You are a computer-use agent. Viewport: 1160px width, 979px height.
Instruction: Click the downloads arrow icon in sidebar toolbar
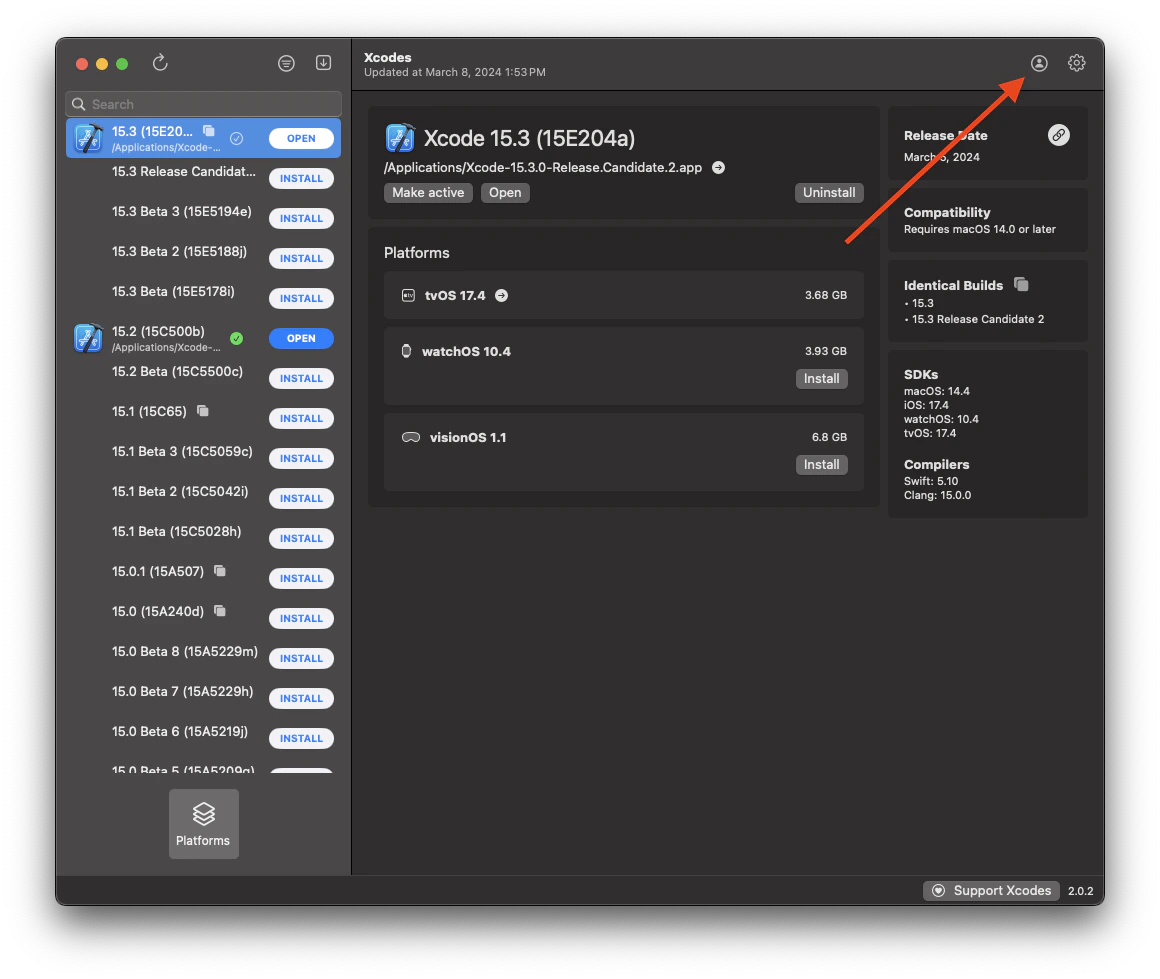[x=323, y=63]
